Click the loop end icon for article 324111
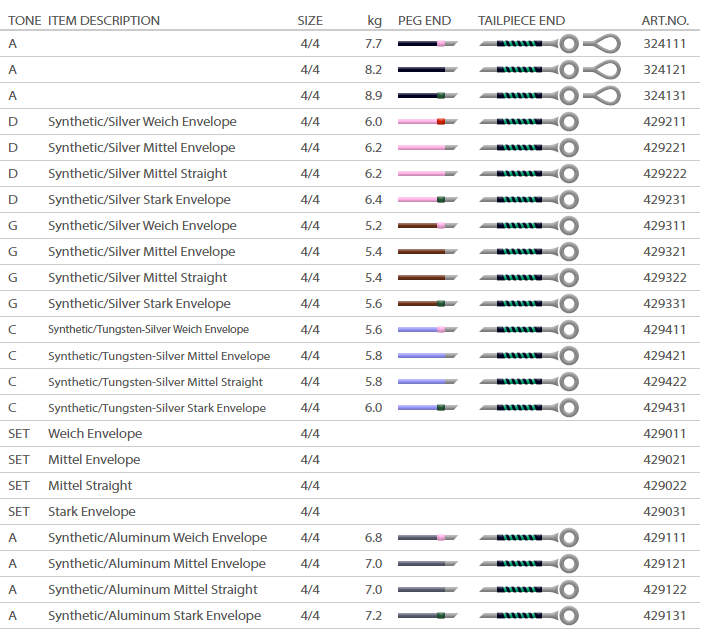This screenshot has width=702, height=639. pyautogui.click(x=601, y=44)
